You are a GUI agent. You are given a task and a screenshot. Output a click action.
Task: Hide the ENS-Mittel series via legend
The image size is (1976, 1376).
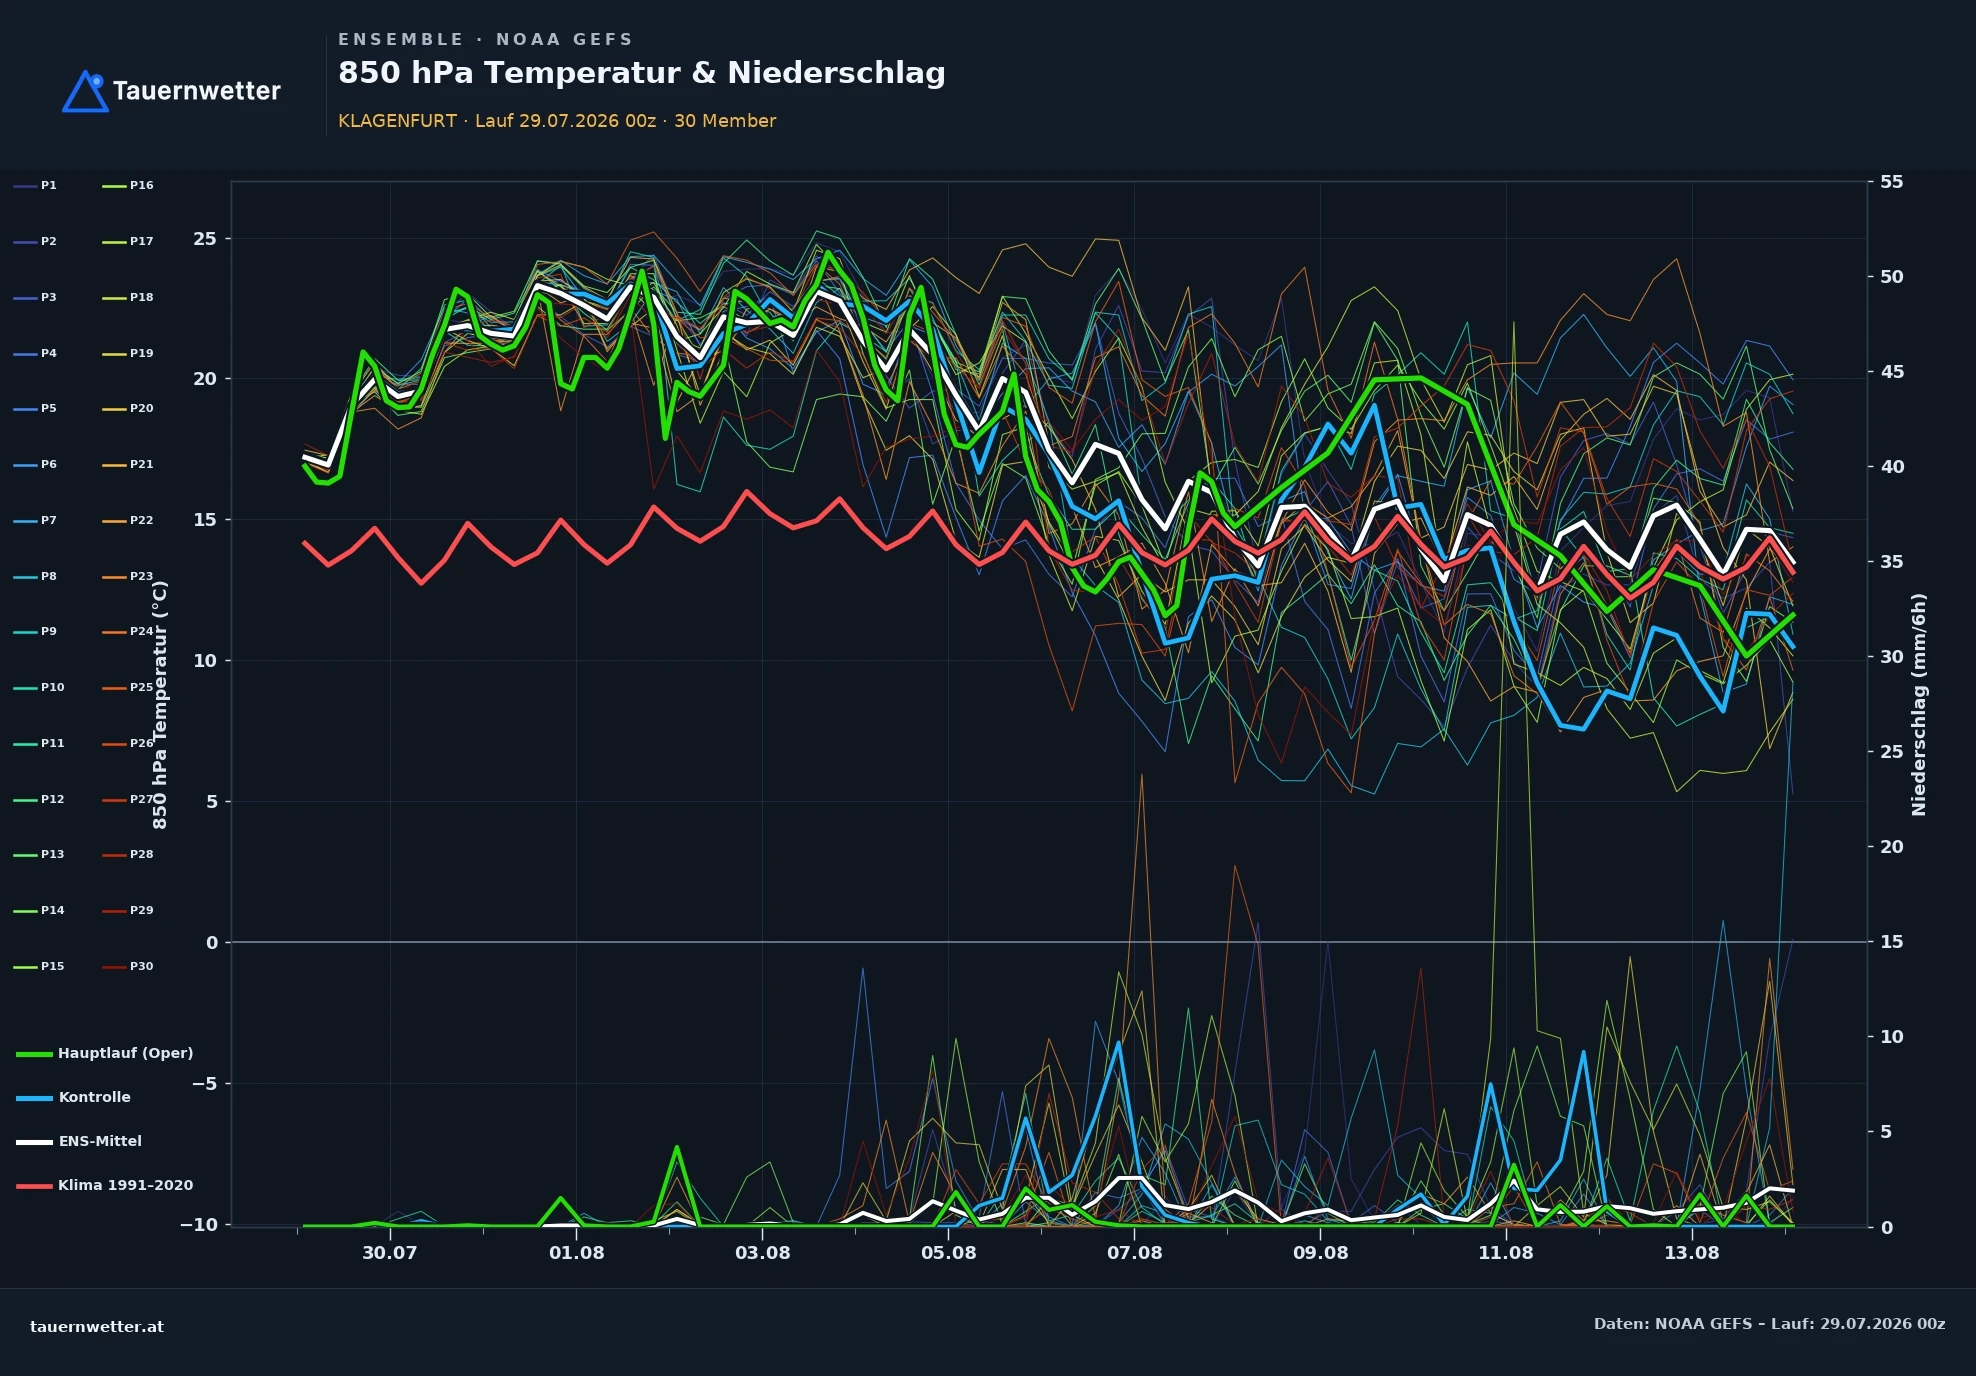(79, 1141)
